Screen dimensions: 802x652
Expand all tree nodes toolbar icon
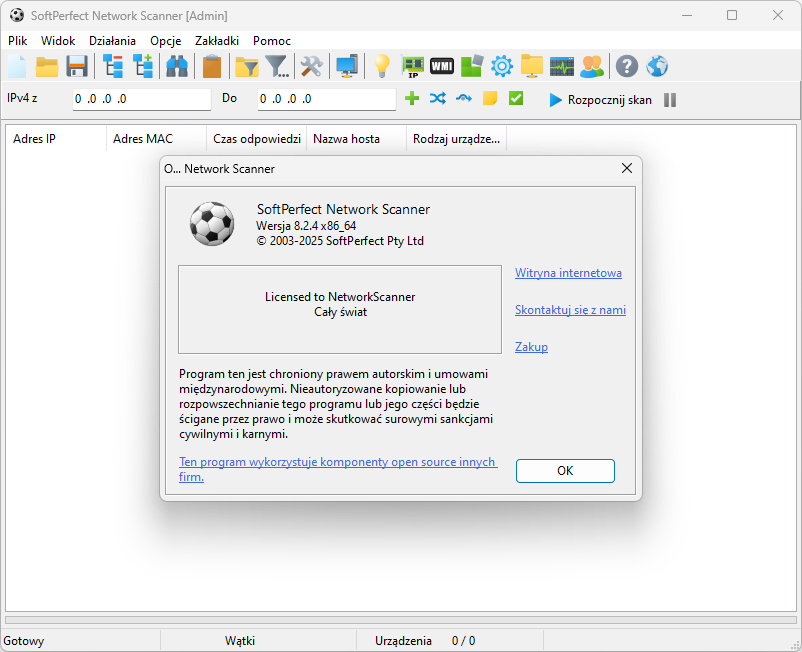coord(143,66)
